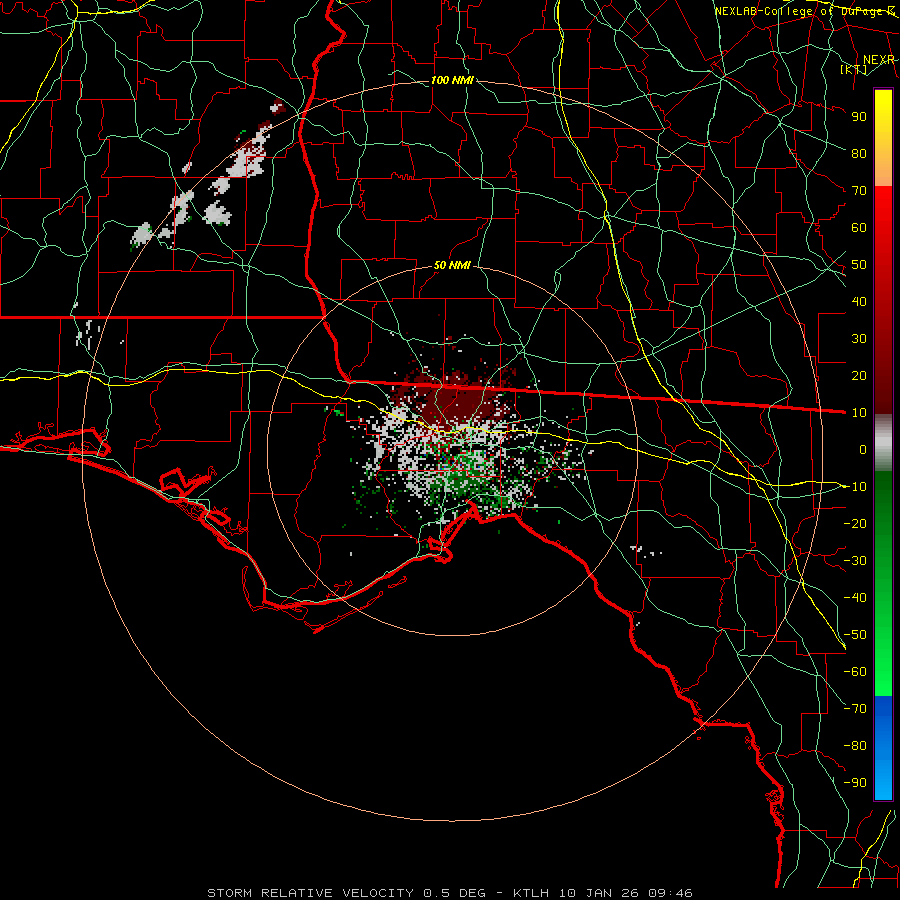Click the "20" value on the velocity scale
Viewport: 900px width, 900px height.
click(x=859, y=375)
